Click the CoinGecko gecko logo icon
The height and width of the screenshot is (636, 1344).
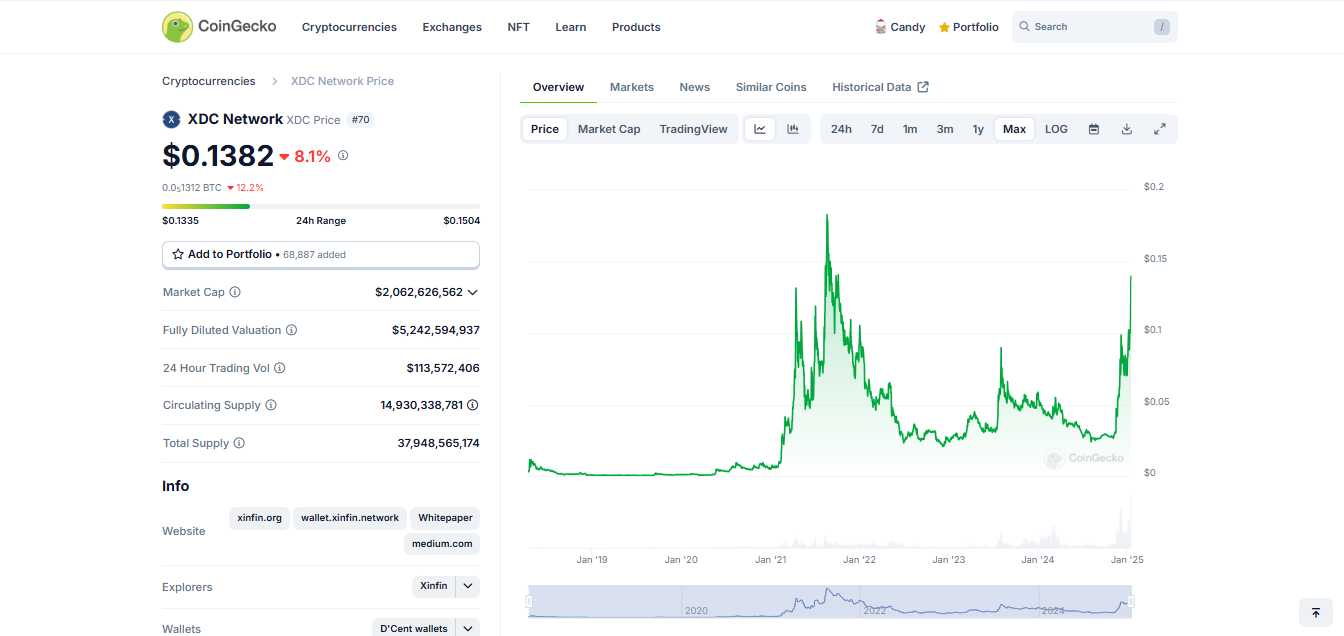click(178, 27)
